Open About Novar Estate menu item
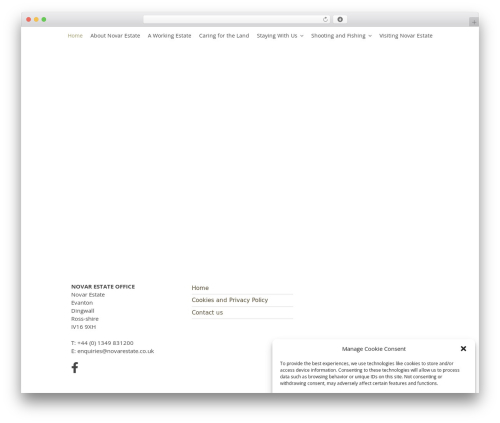The image size is (500, 423). click(115, 36)
